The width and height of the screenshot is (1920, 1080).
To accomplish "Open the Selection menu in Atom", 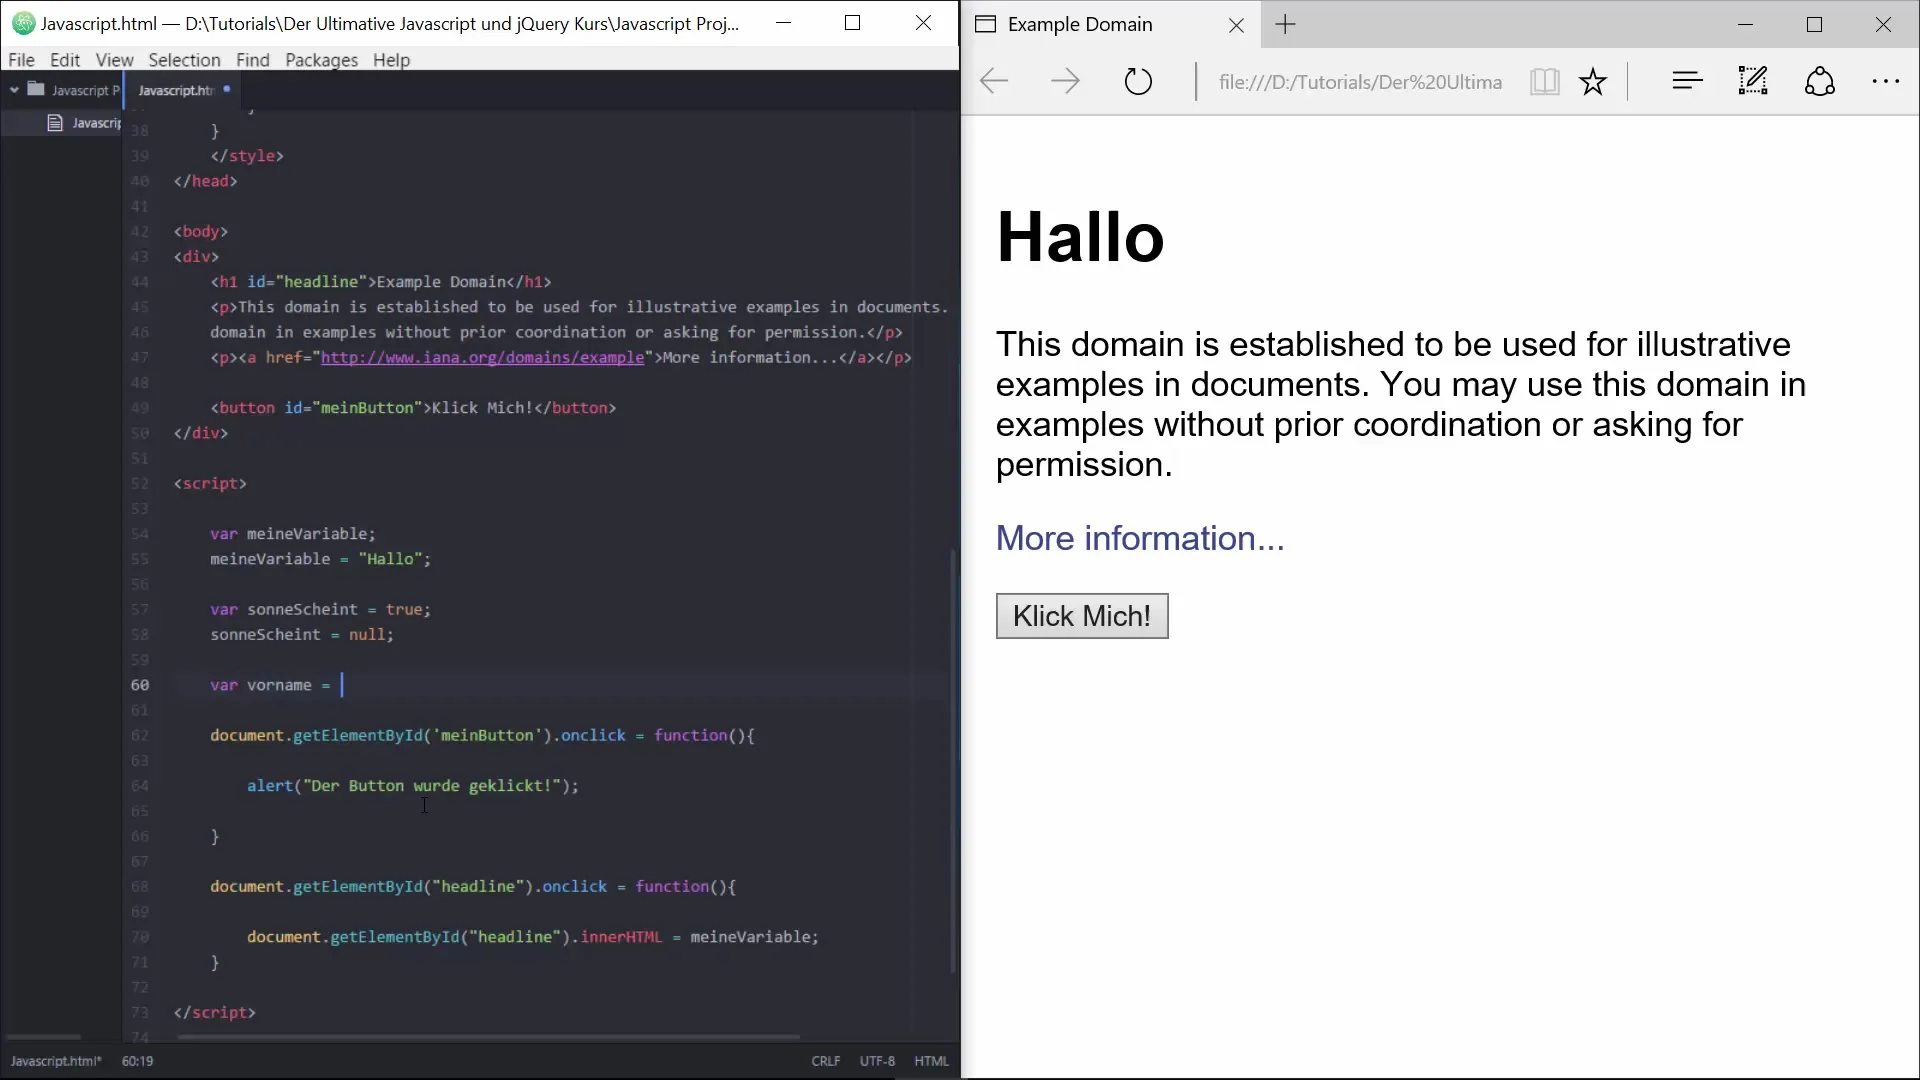I will click(x=184, y=60).
